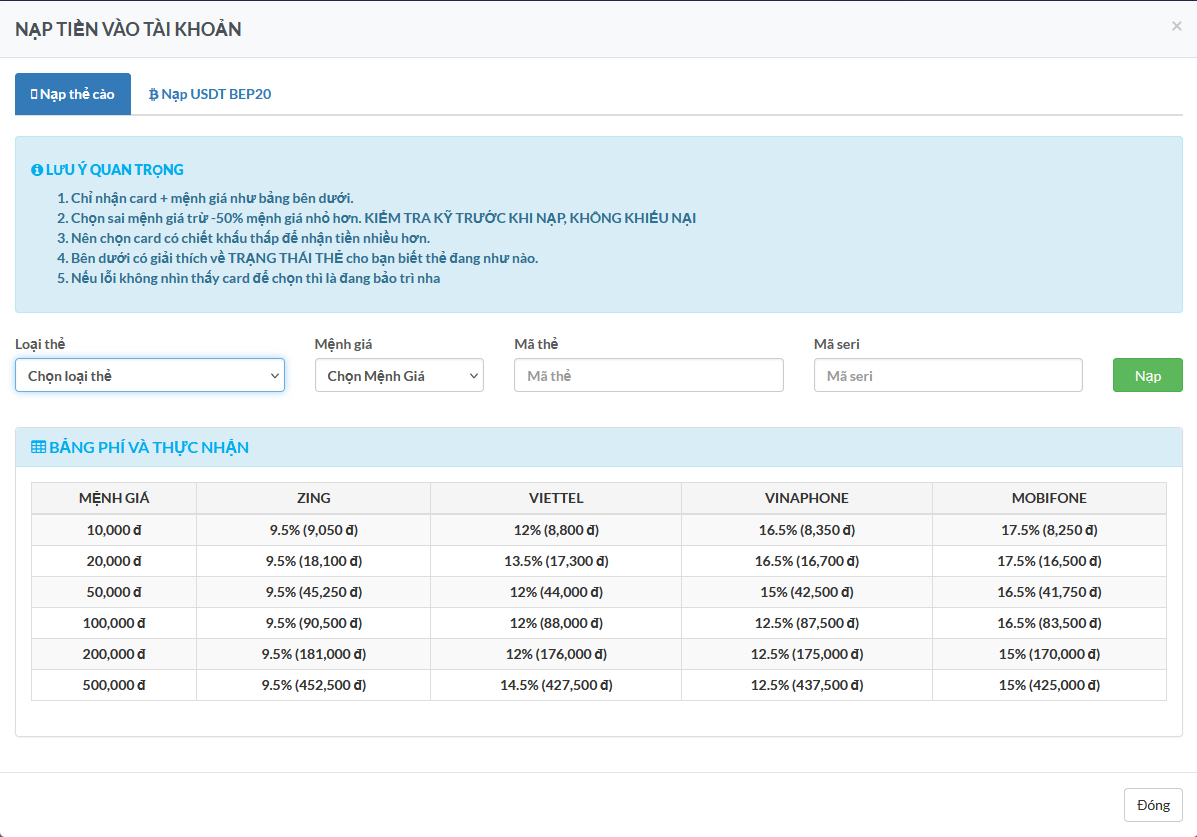Close the deposit dialog with the X
The image size is (1197, 837).
click(x=1176, y=27)
